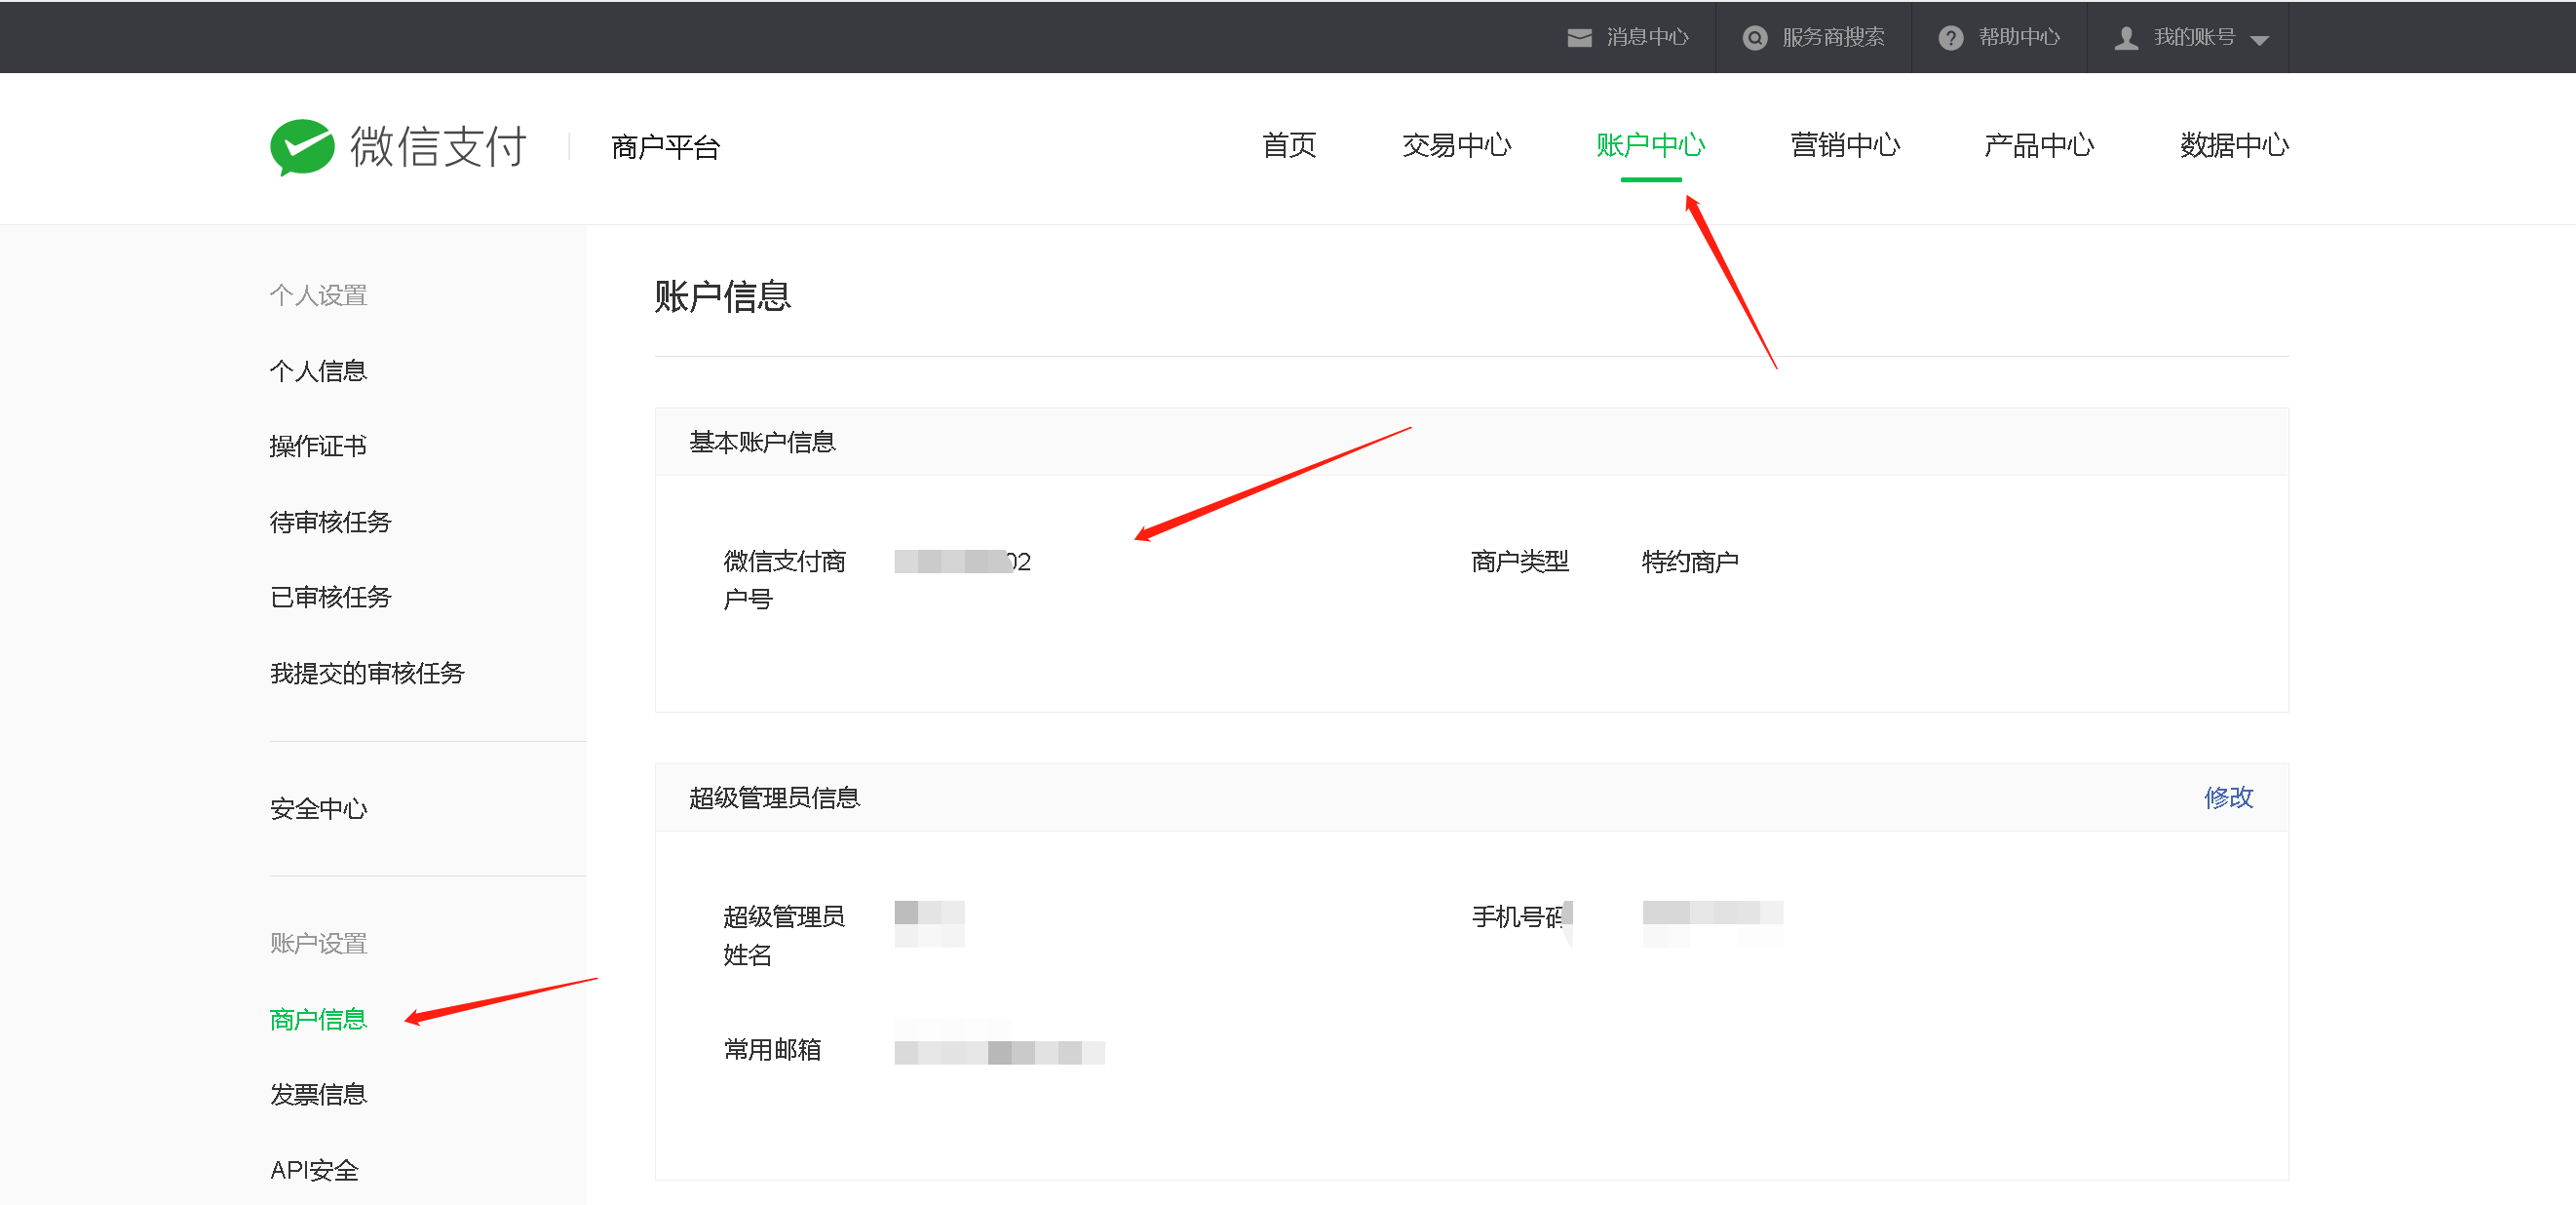
Task: Click the 商户类型 label
Action: point(1520,562)
